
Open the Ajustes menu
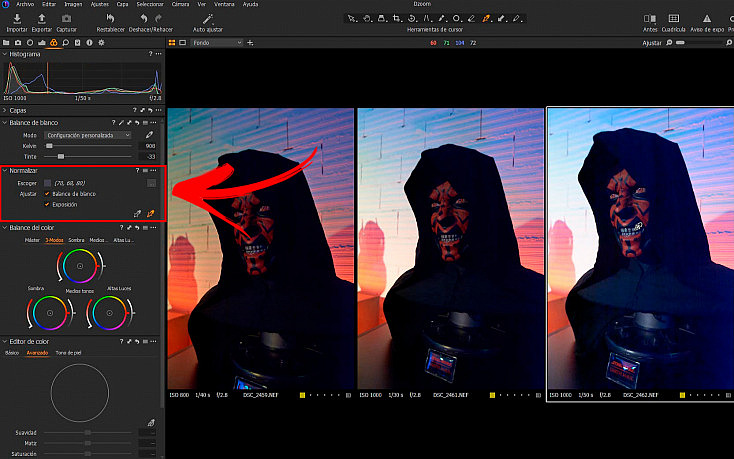[100, 4]
